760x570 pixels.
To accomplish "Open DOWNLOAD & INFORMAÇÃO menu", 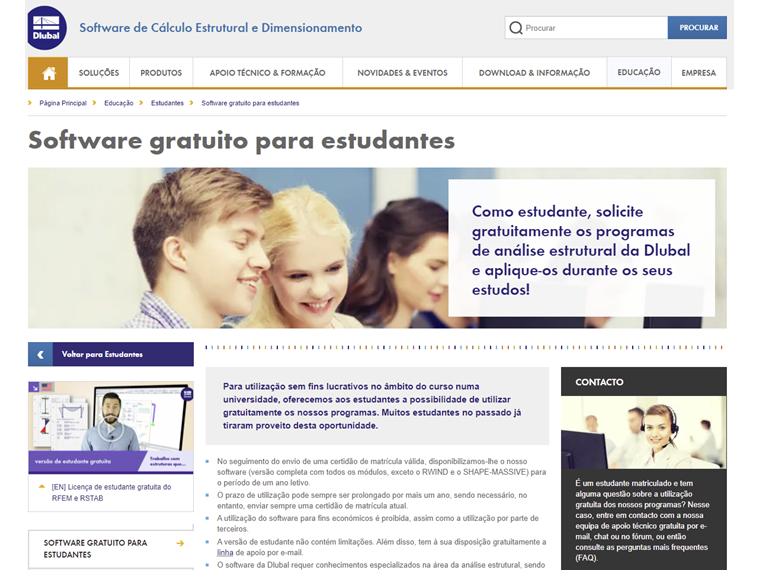I will point(534,73).
